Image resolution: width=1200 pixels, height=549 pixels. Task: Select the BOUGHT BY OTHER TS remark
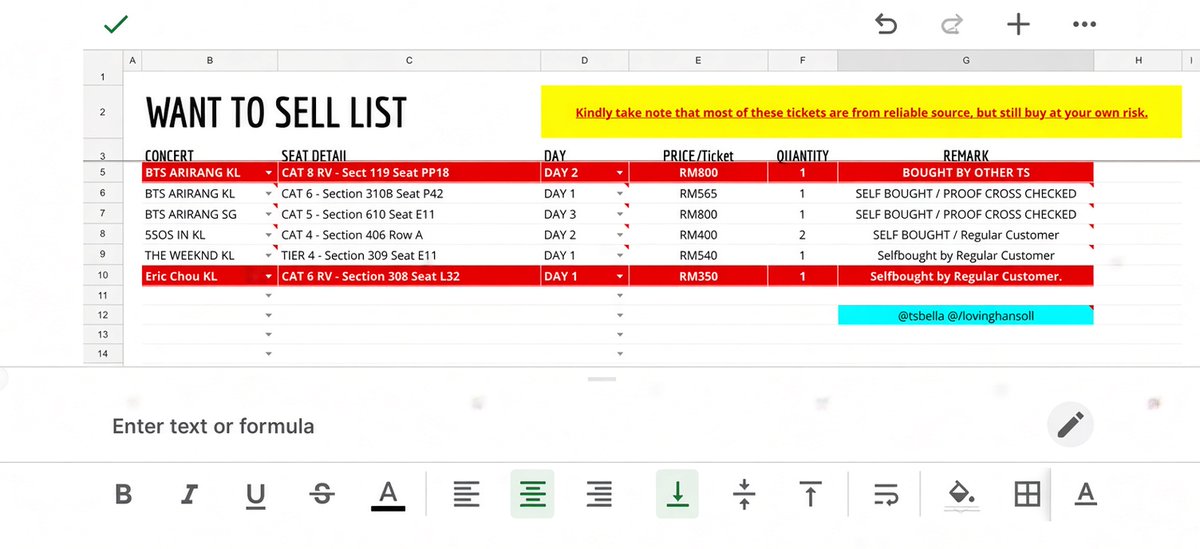click(966, 173)
